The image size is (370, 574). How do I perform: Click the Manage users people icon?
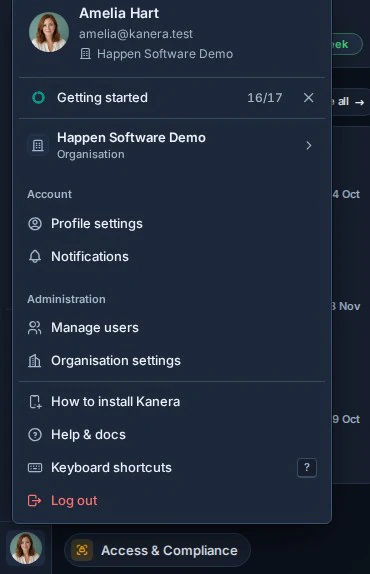[x=35, y=328]
